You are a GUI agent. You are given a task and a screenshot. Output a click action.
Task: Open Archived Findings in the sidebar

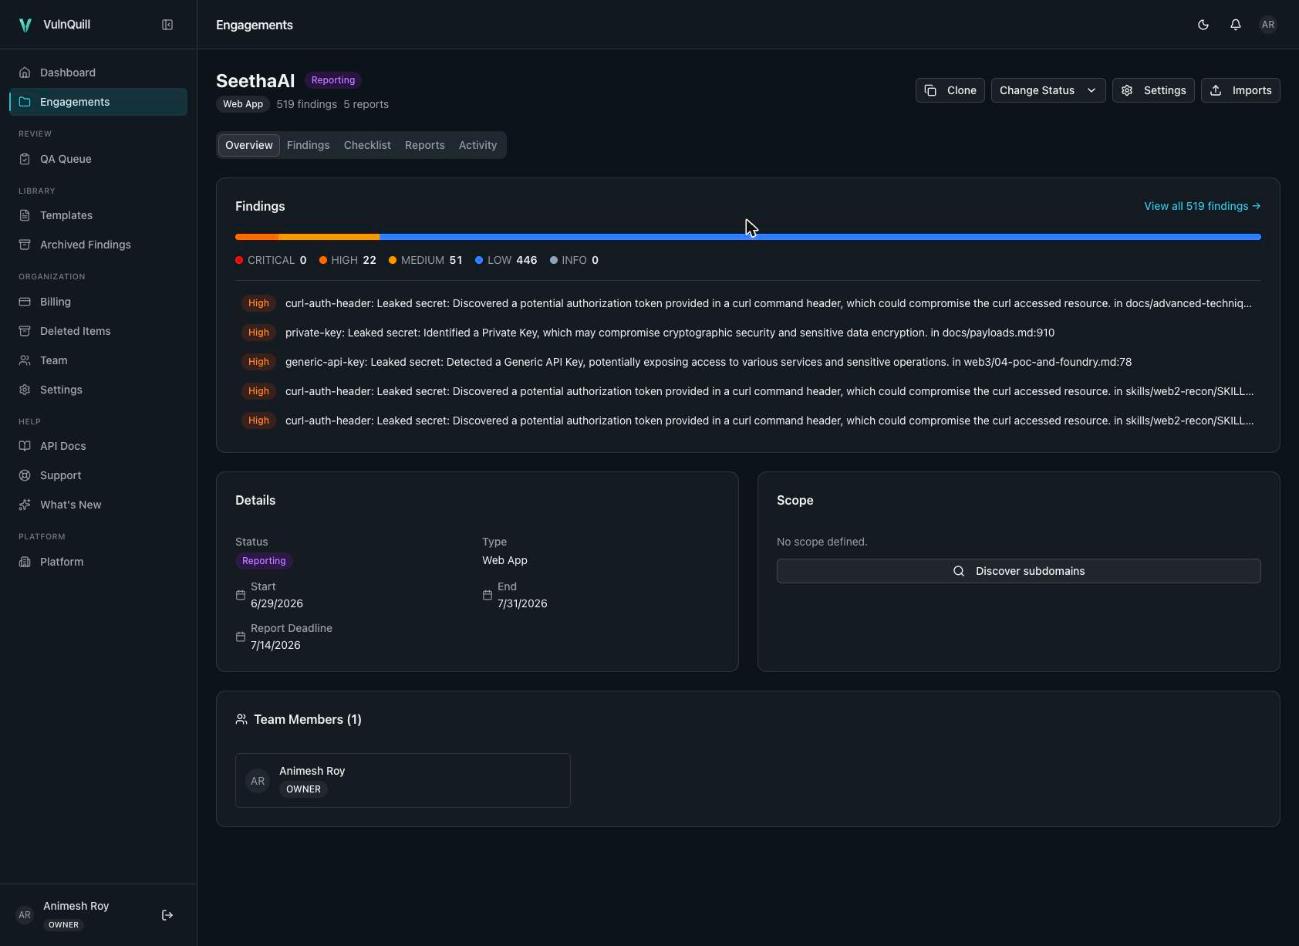[98, 245]
